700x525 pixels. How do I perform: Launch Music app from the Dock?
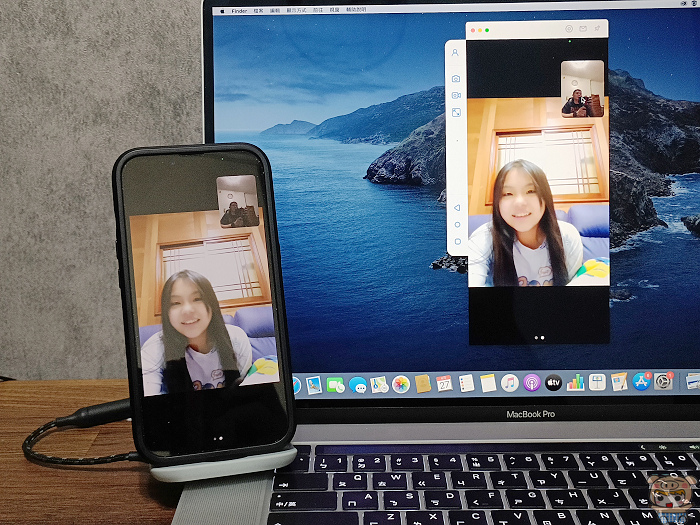click(x=510, y=383)
